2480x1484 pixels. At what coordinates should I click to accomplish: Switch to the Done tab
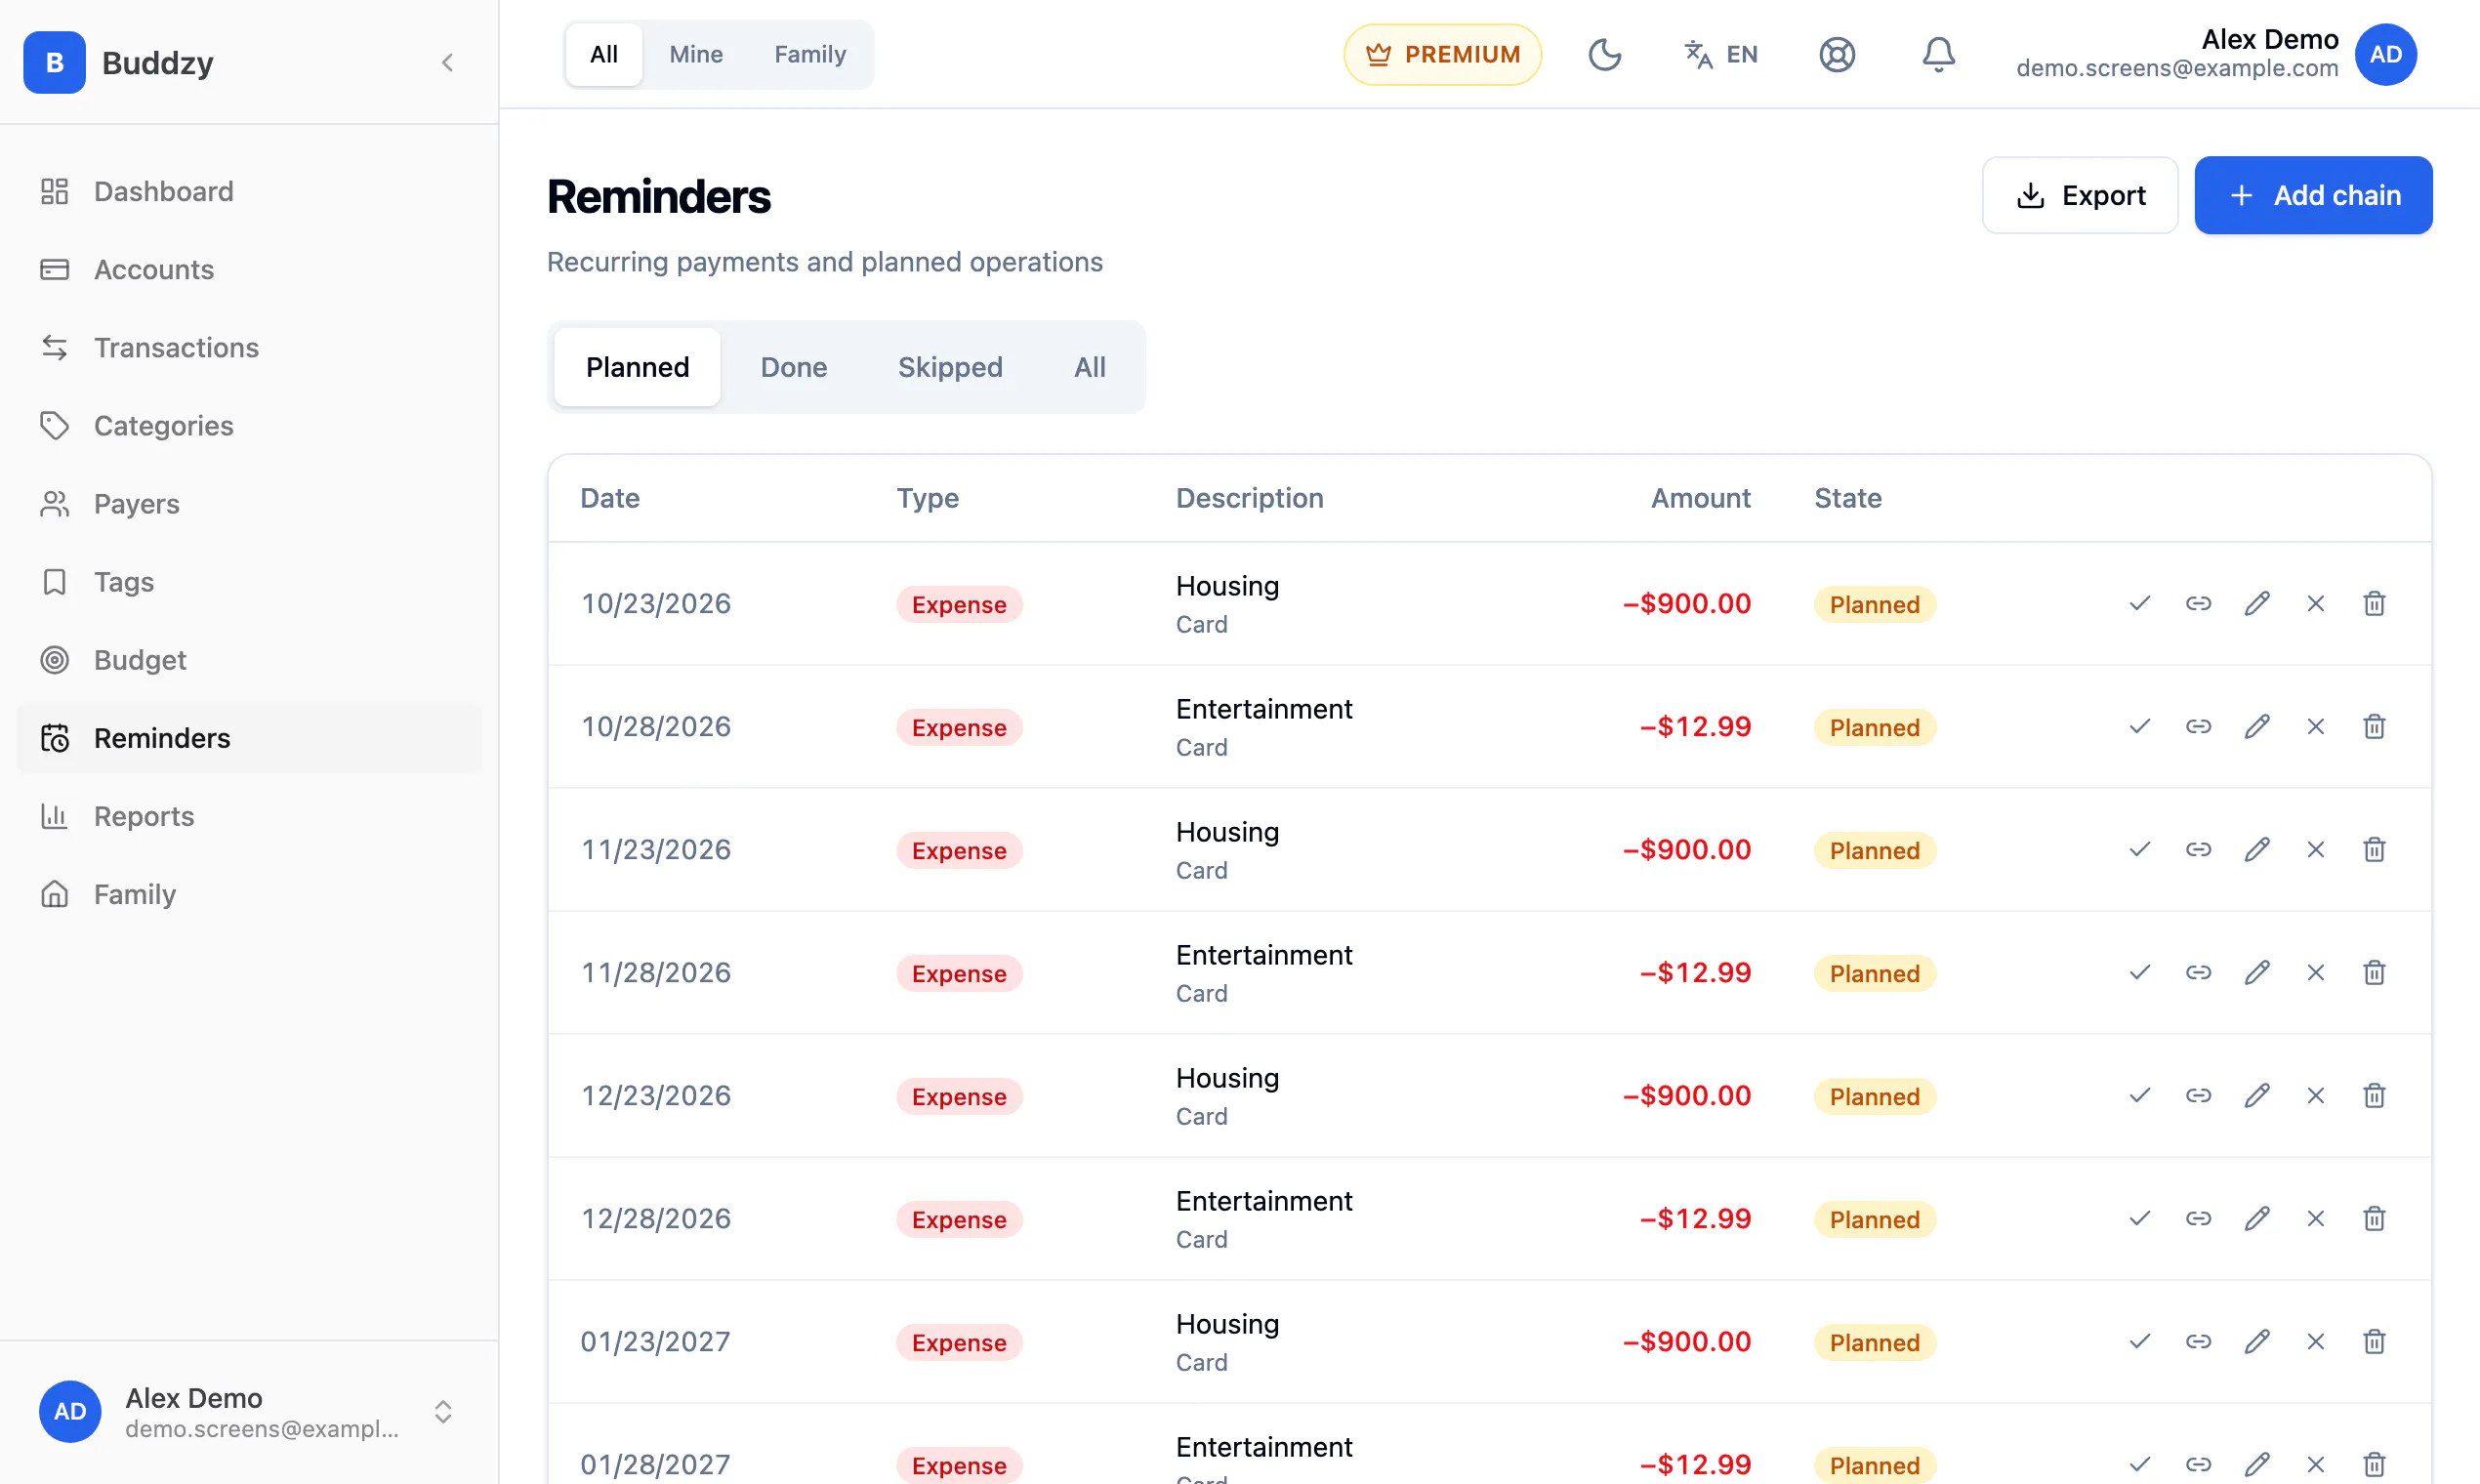(x=794, y=367)
